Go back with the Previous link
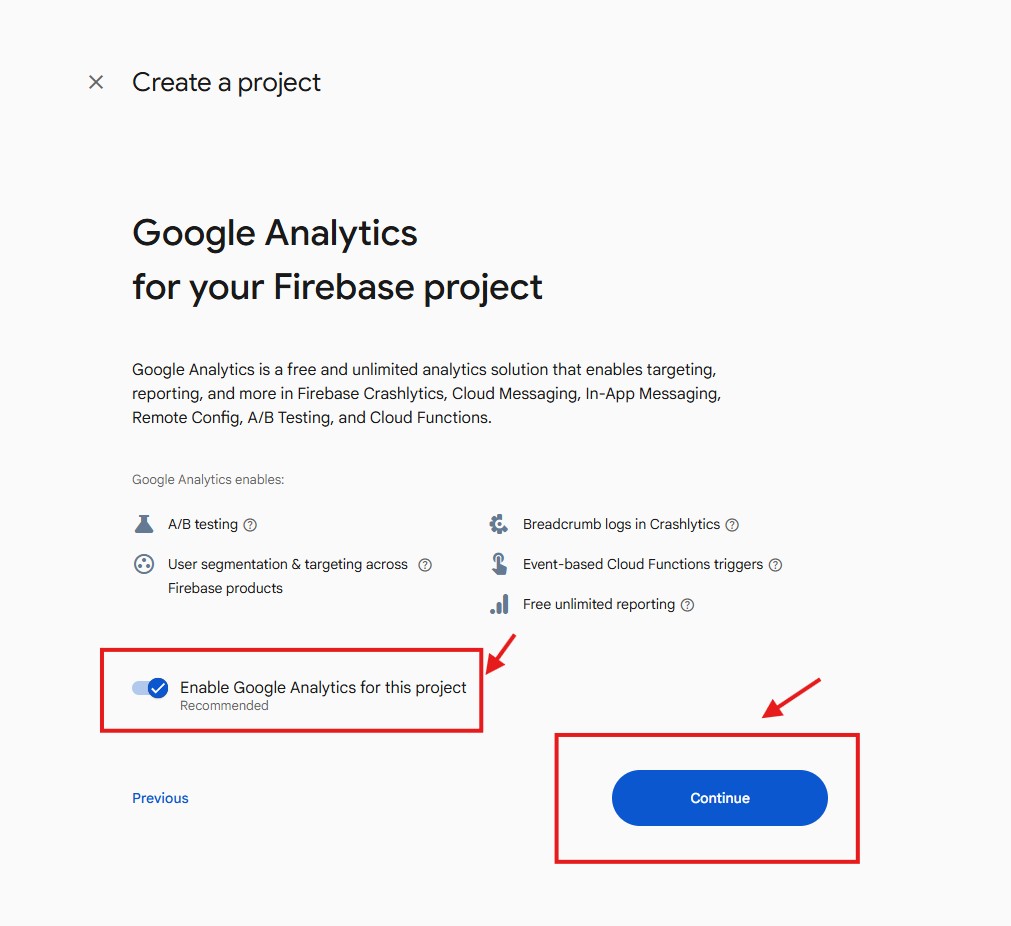 [x=160, y=798]
